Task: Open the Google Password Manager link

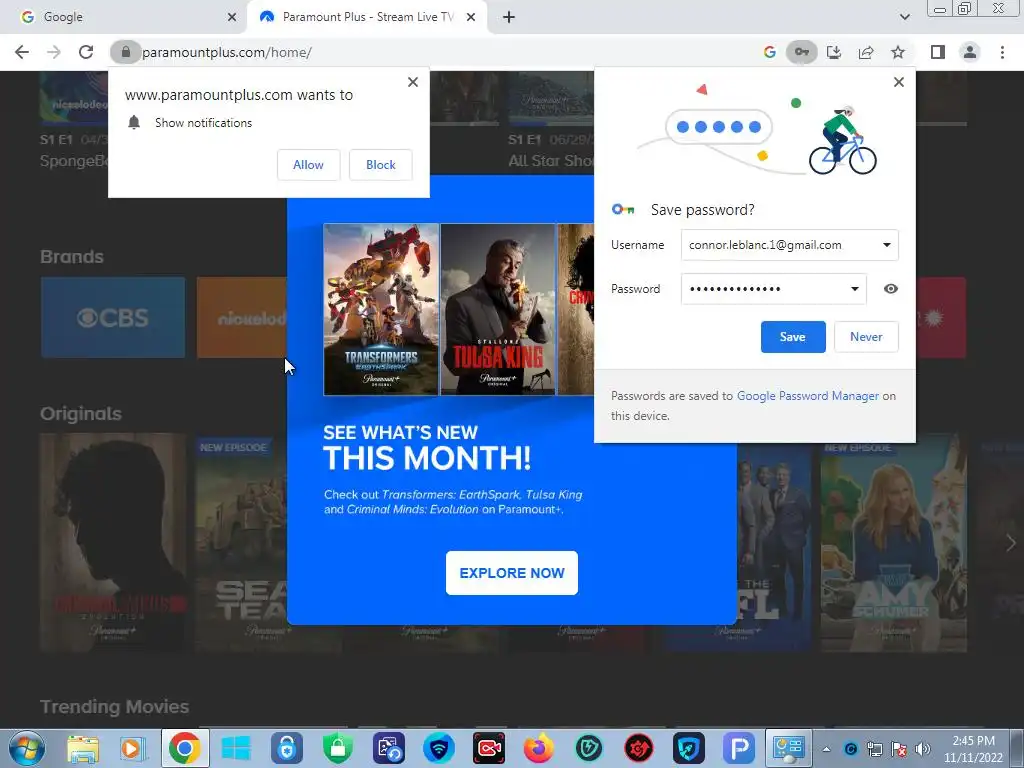Action: point(808,396)
